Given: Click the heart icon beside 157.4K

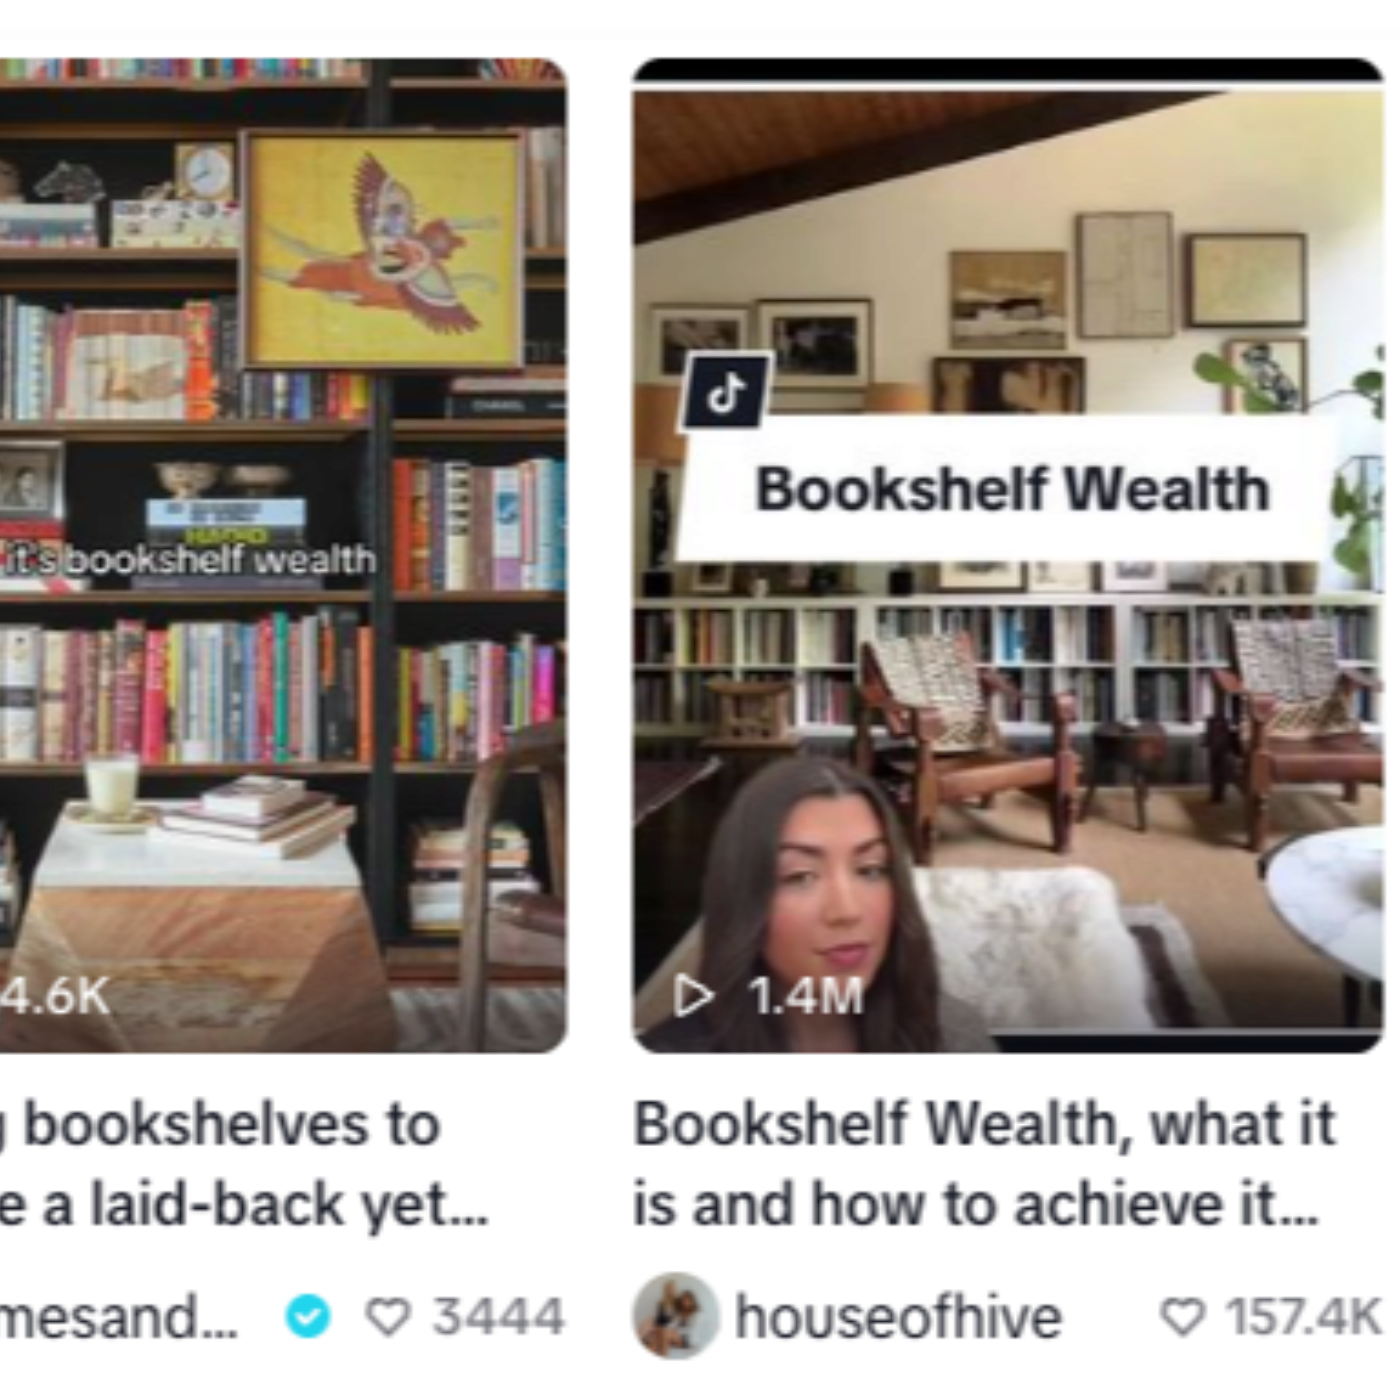Looking at the screenshot, I should pyautogui.click(x=1182, y=1317).
